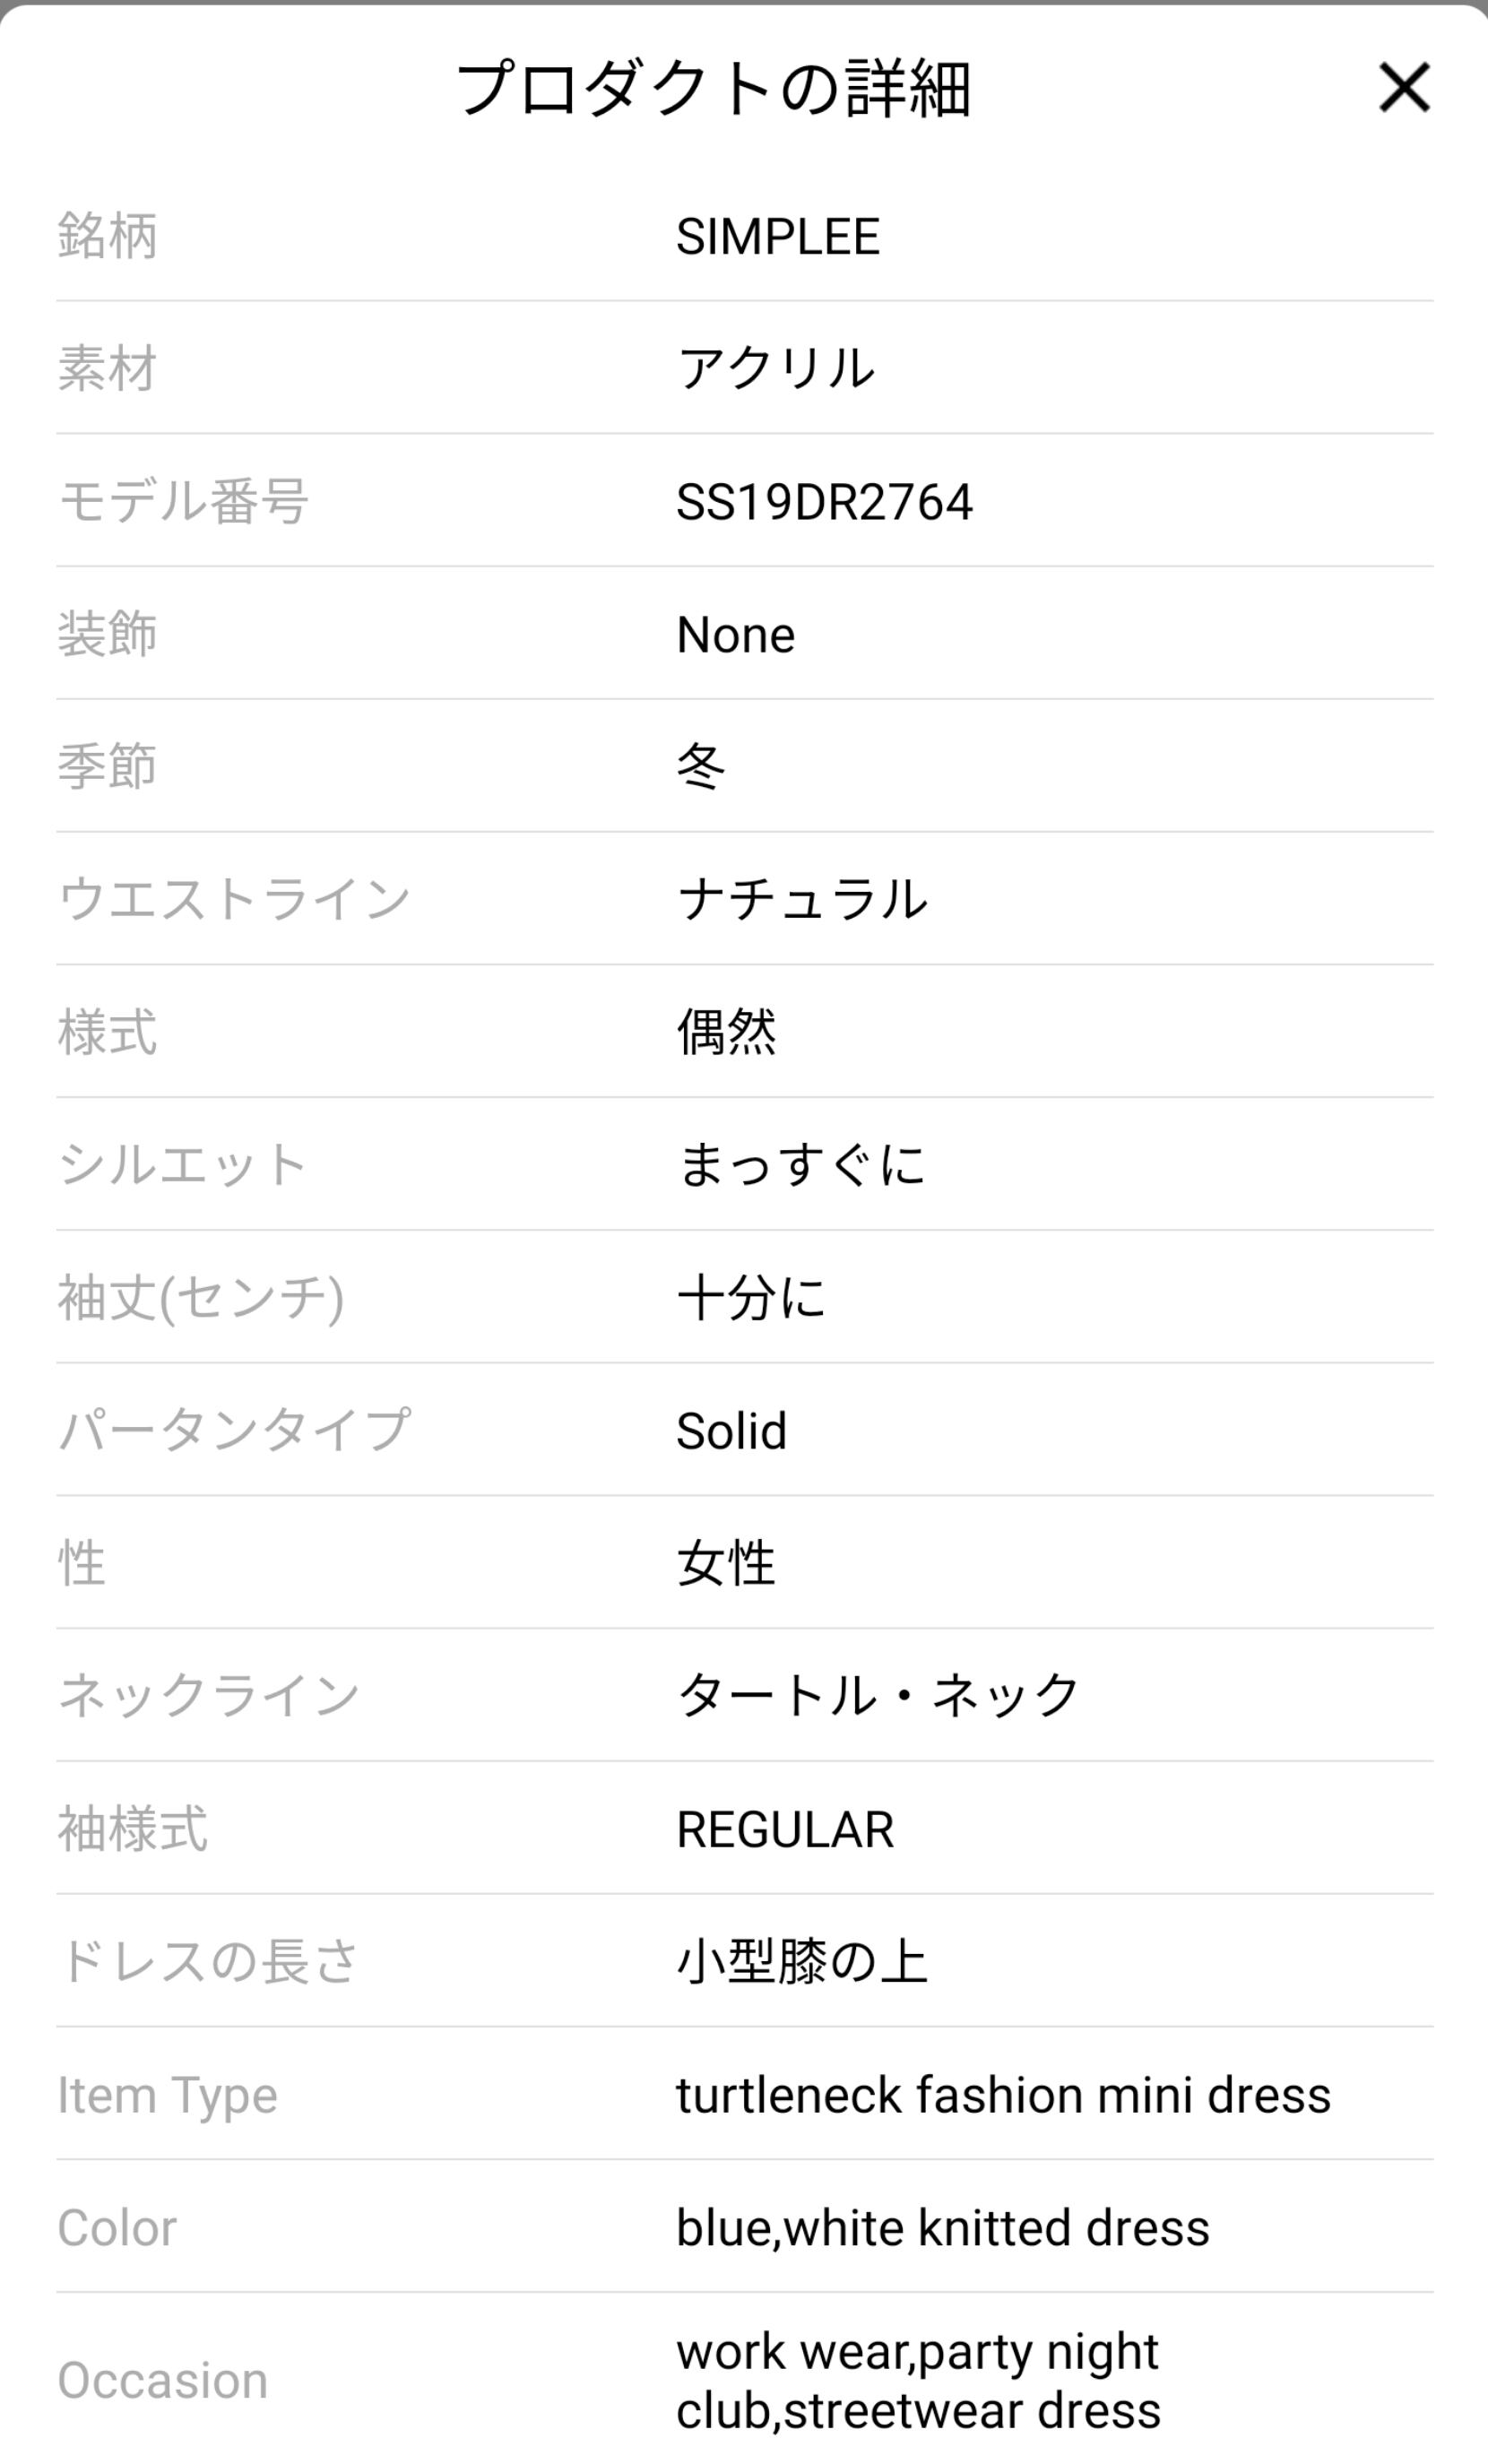Select model number SS19DR2764
The image size is (1488, 2464).
tap(824, 502)
